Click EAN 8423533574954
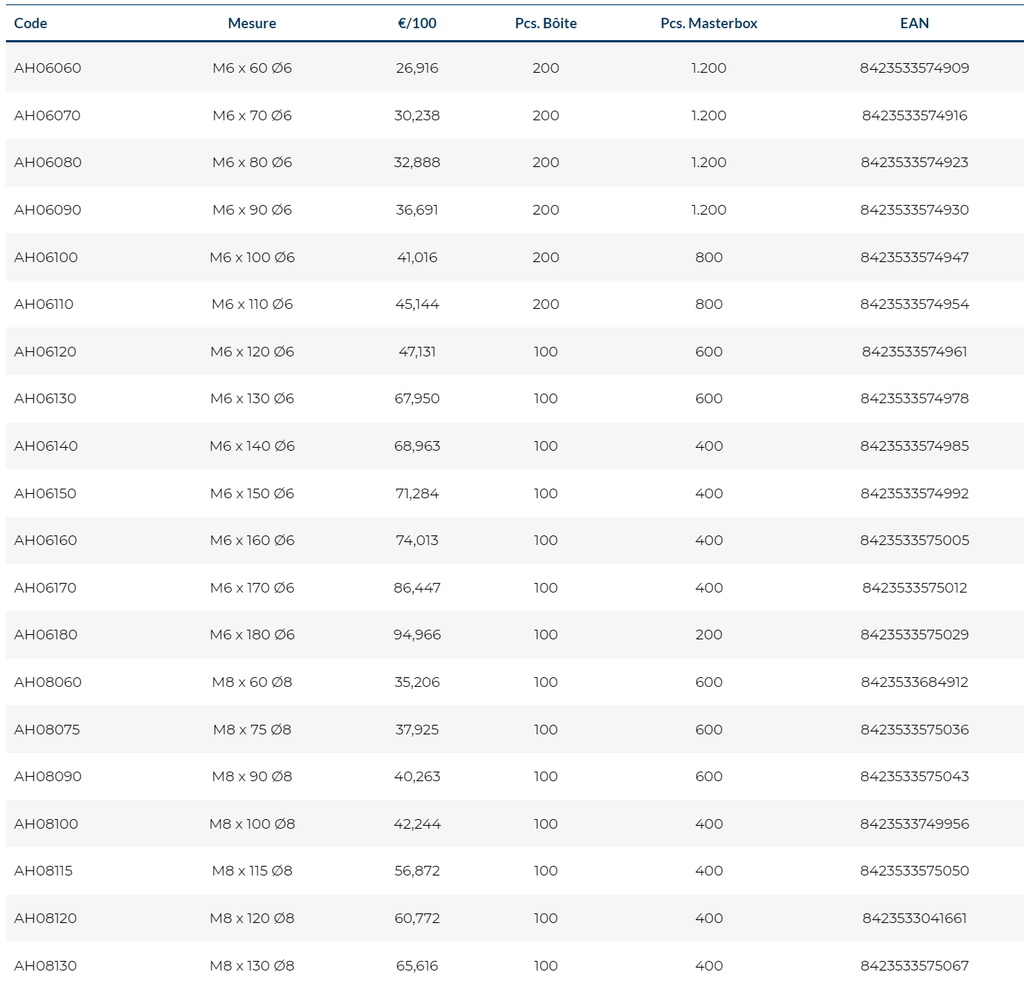This screenshot has height=1001, width=1024. point(914,304)
